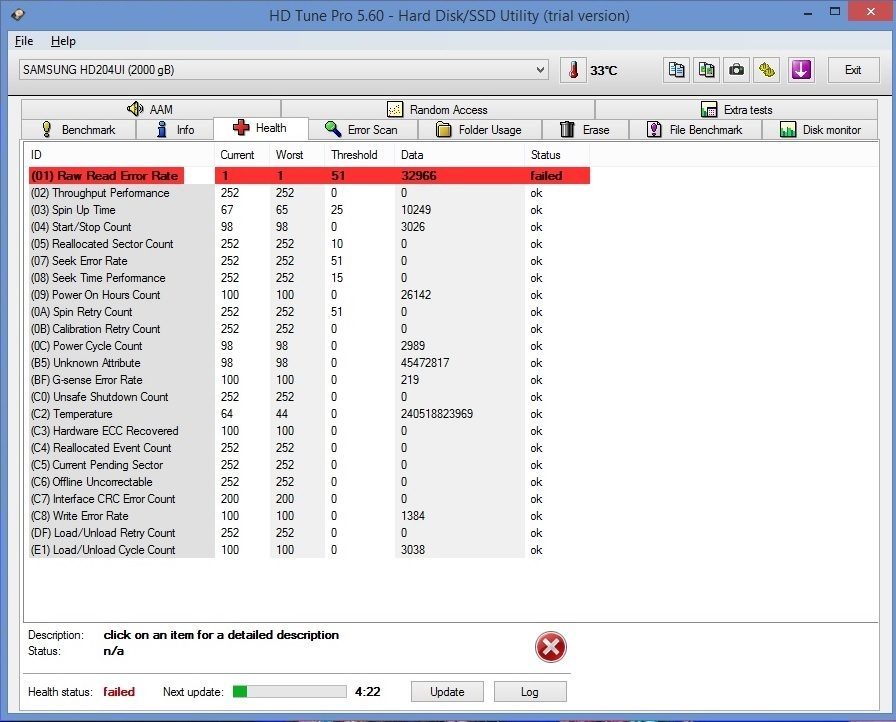The height and width of the screenshot is (722, 896).
Task: Switch to the Disk monitor tab
Action: (x=820, y=130)
